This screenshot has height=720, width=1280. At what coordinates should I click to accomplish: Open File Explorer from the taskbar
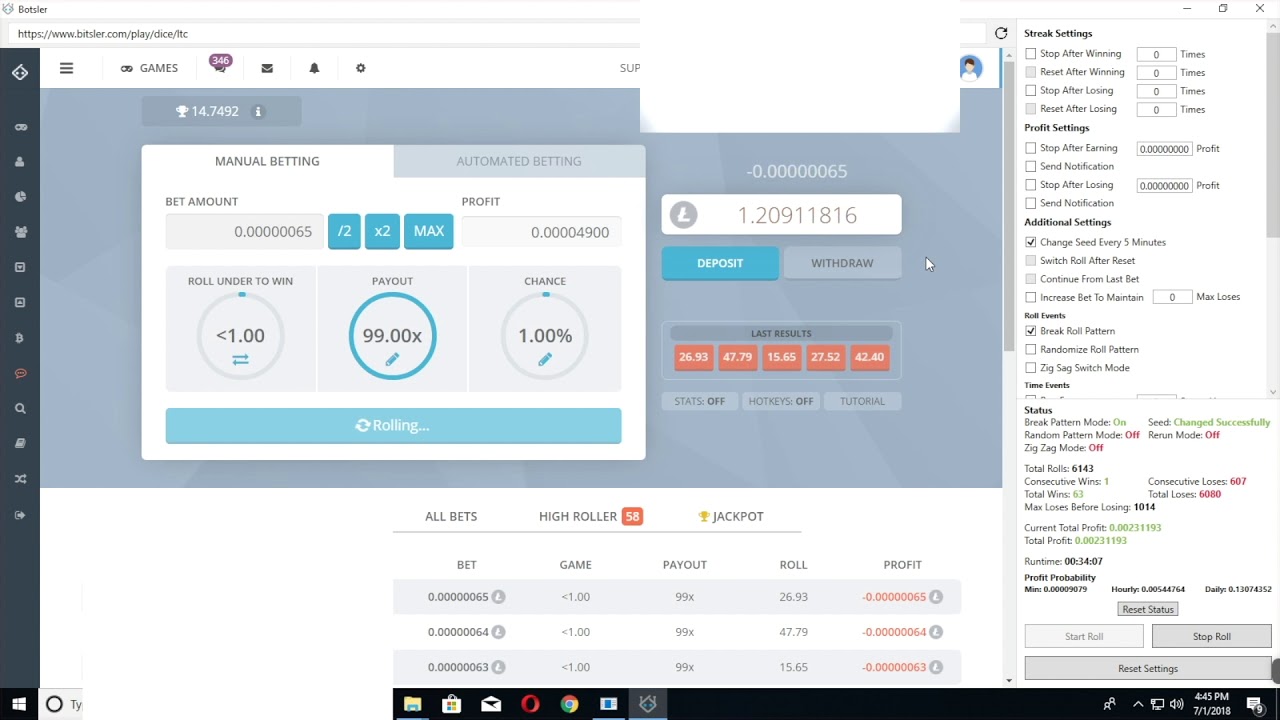tap(412, 704)
